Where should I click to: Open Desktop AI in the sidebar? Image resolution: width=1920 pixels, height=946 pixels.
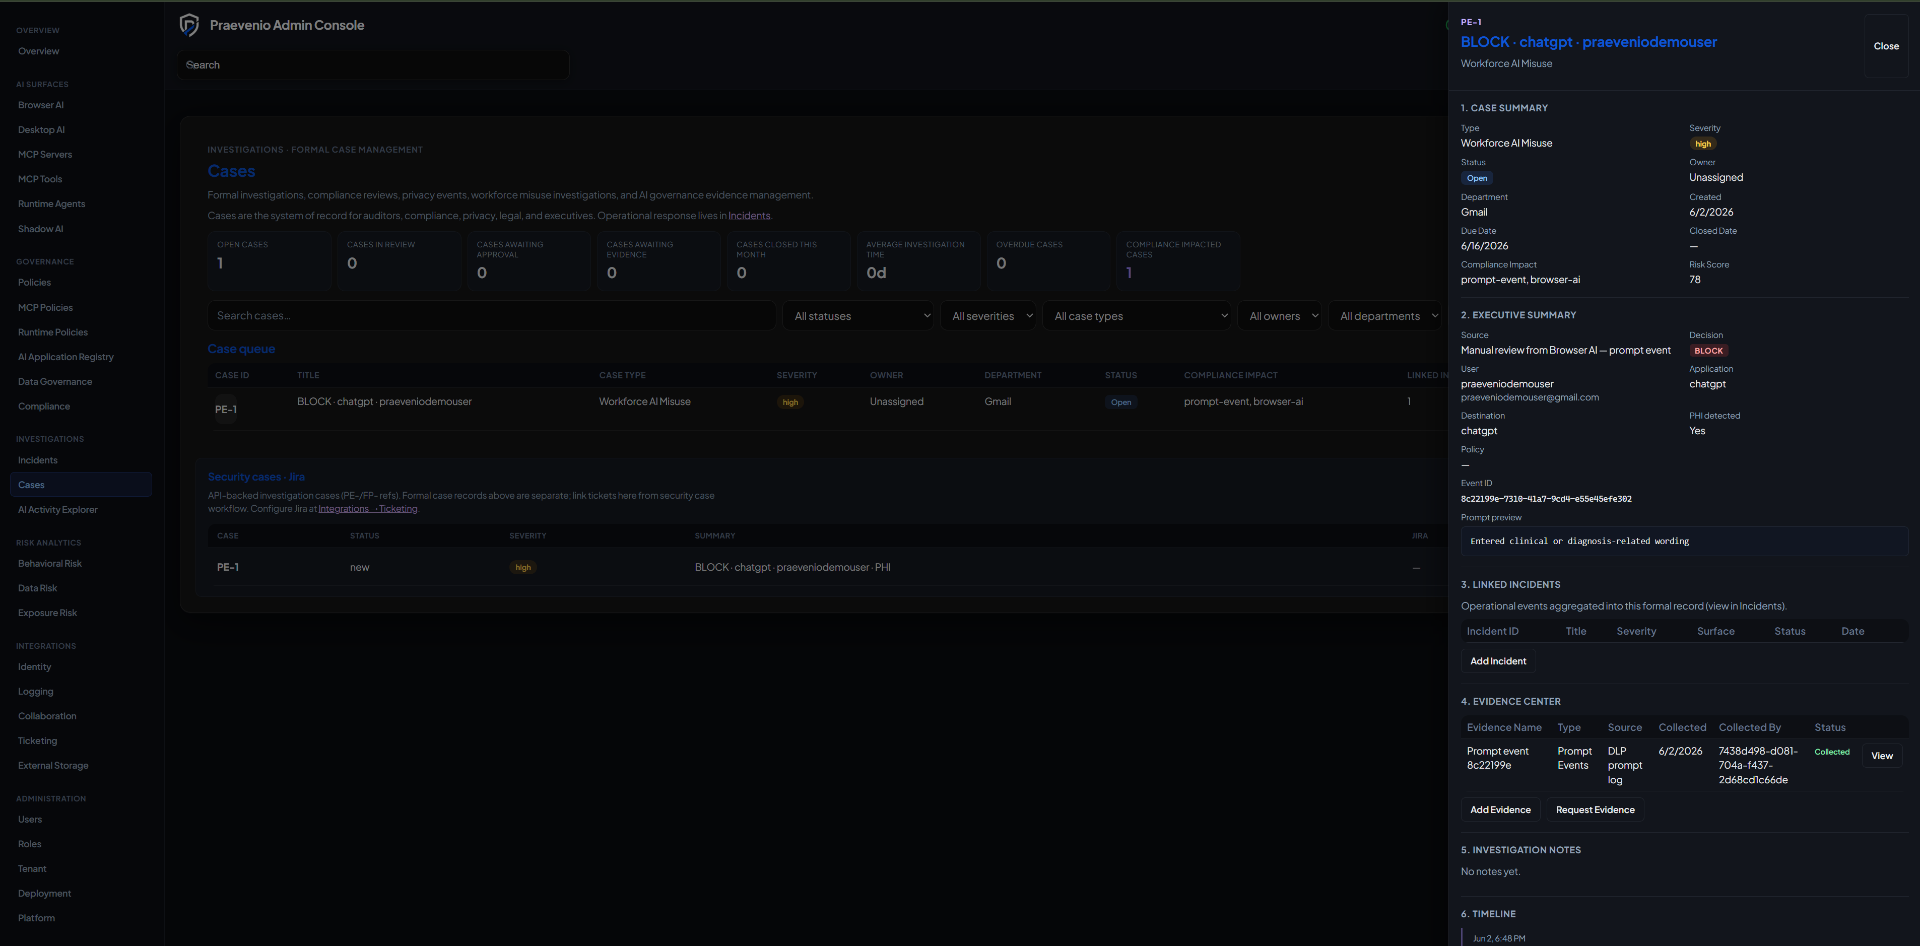(x=41, y=130)
